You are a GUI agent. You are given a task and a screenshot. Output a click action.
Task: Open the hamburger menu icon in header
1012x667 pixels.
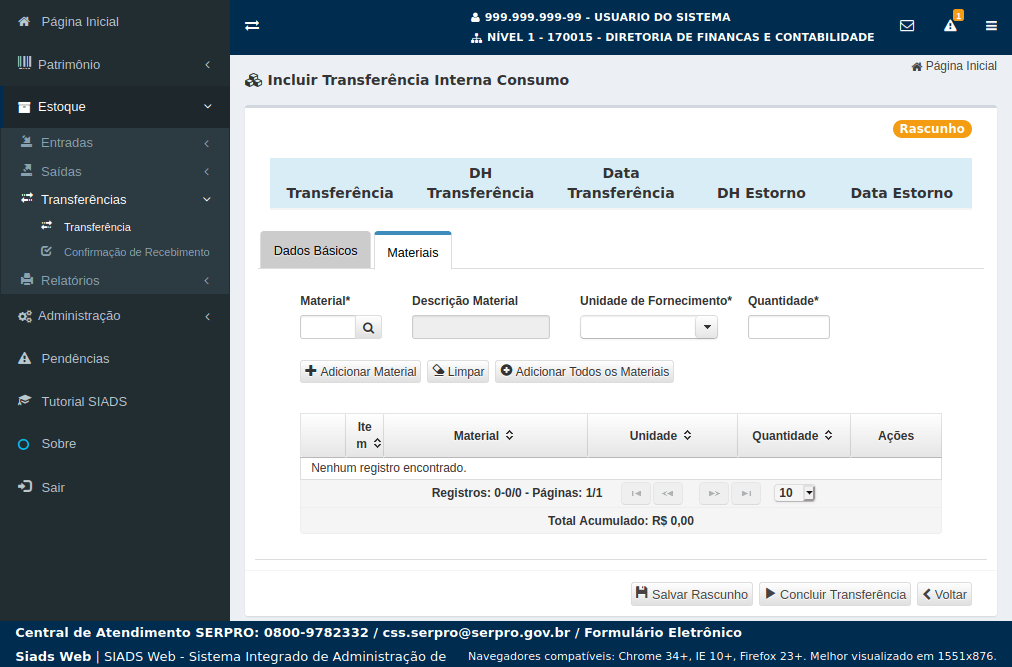(991, 26)
